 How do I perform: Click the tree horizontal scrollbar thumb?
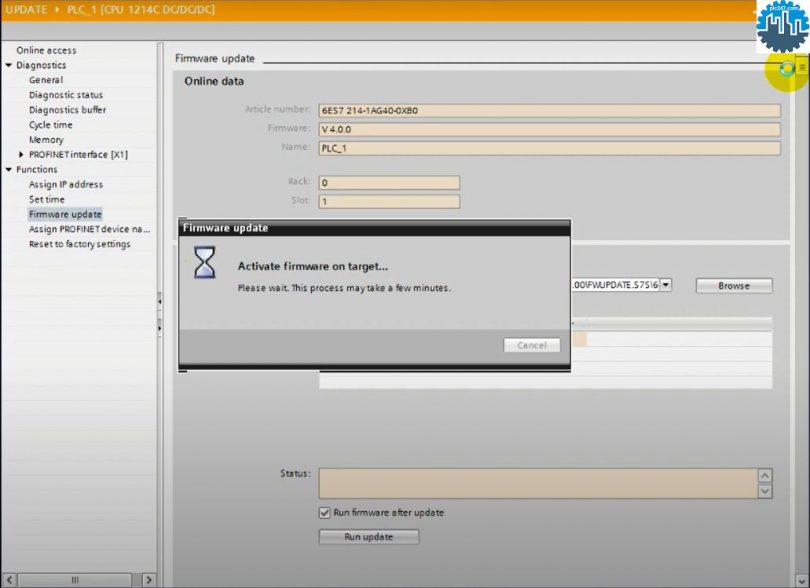coord(74,580)
